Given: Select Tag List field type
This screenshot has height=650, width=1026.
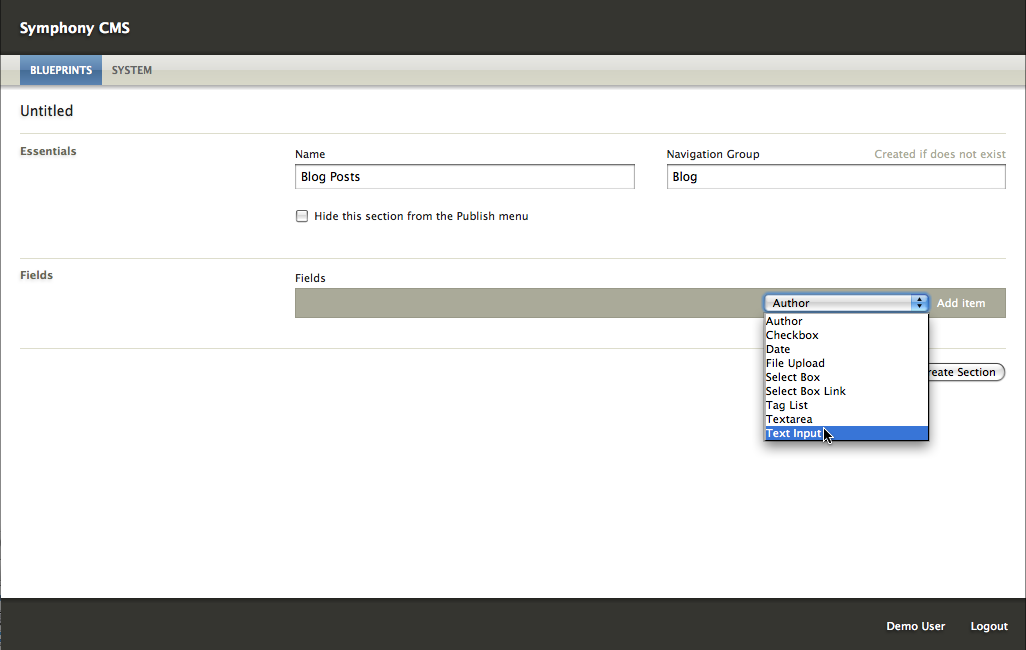Looking at the screenshot, I should pos(787,405).
